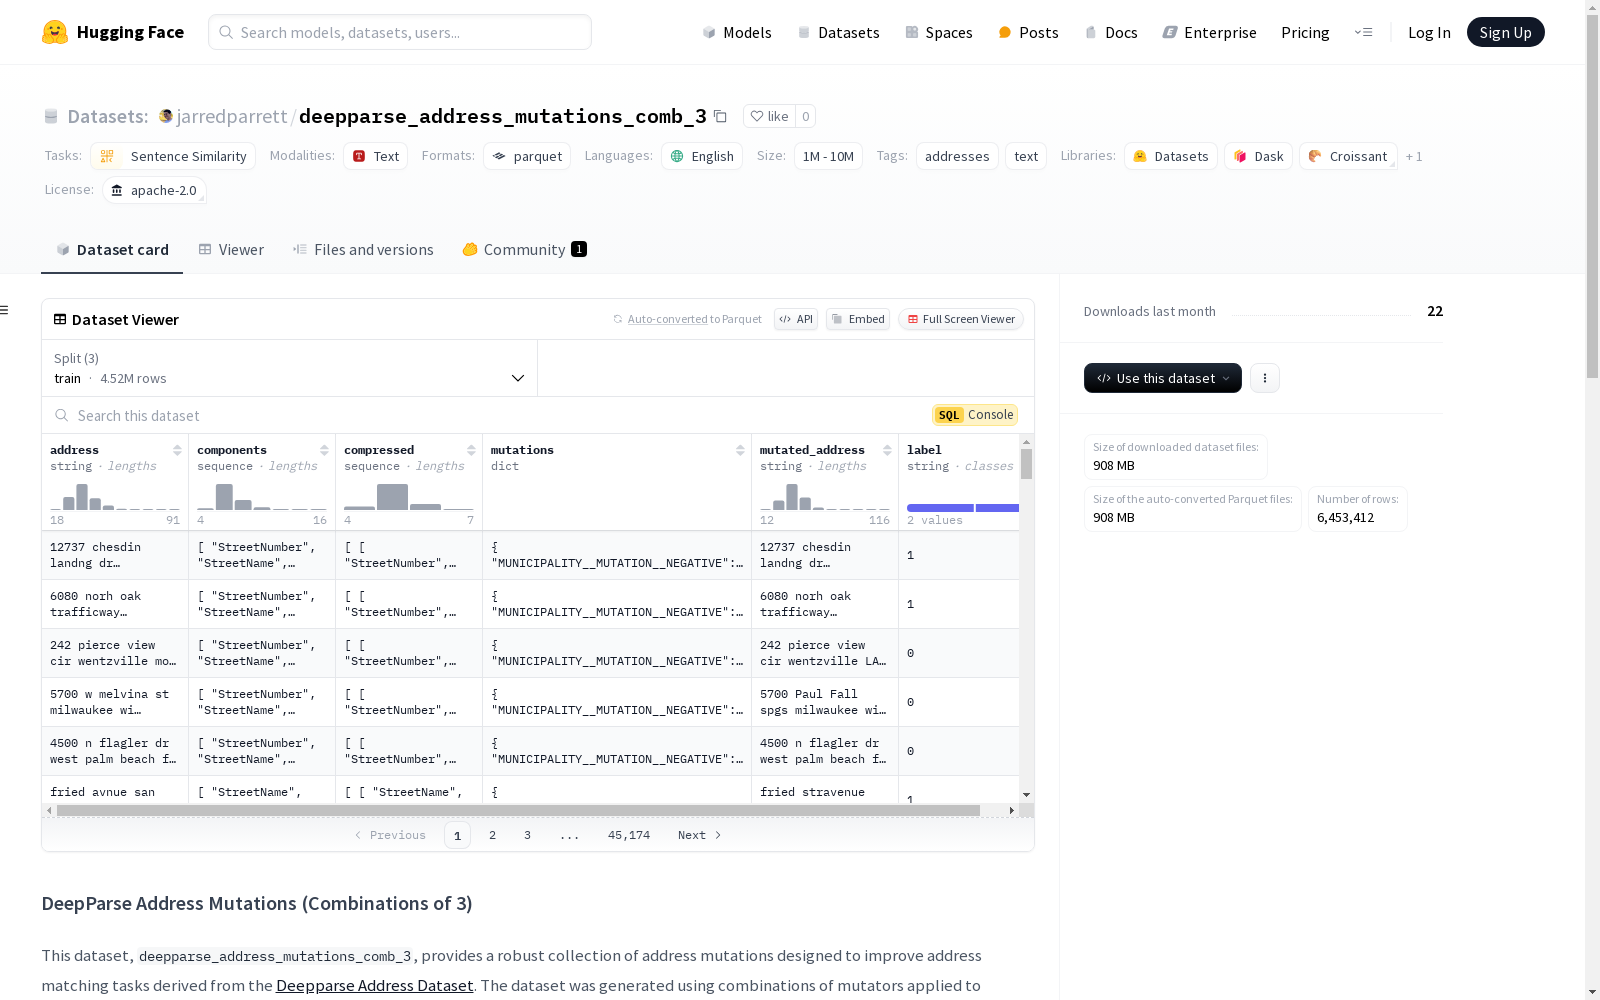Open the left sidebar table of contents icon
The height and width of the screenshot is (1000, 1600).
tap(5, 310)
